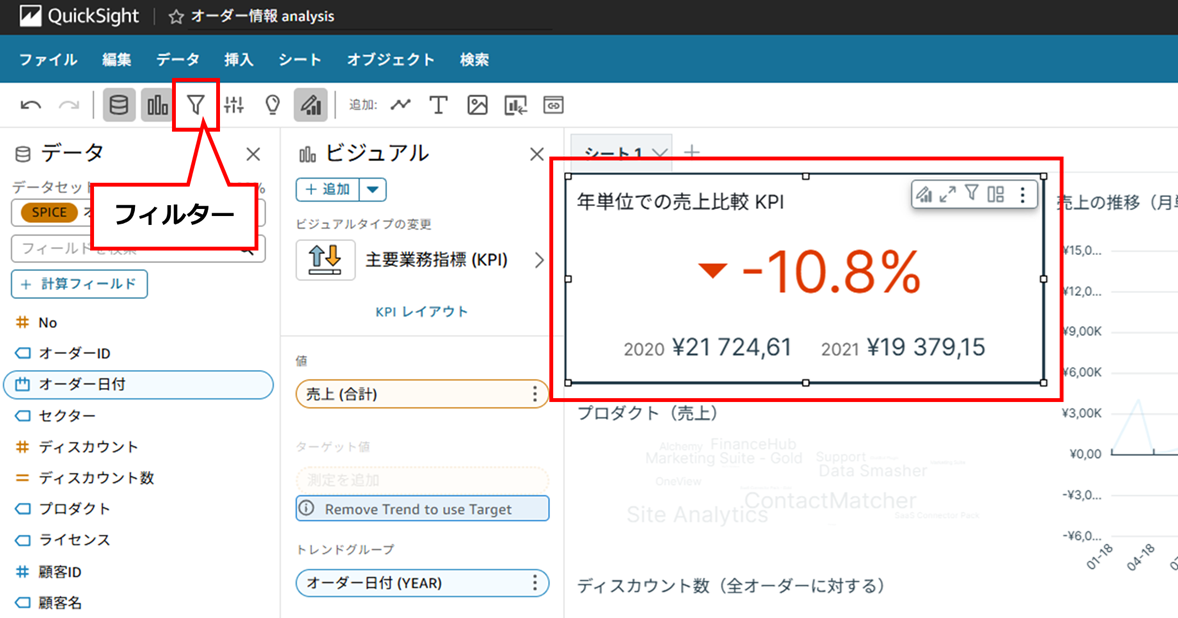Click the layout icon on the KPI visual
The height and width of the screenshot is (618, 1178).
point(995,194)
